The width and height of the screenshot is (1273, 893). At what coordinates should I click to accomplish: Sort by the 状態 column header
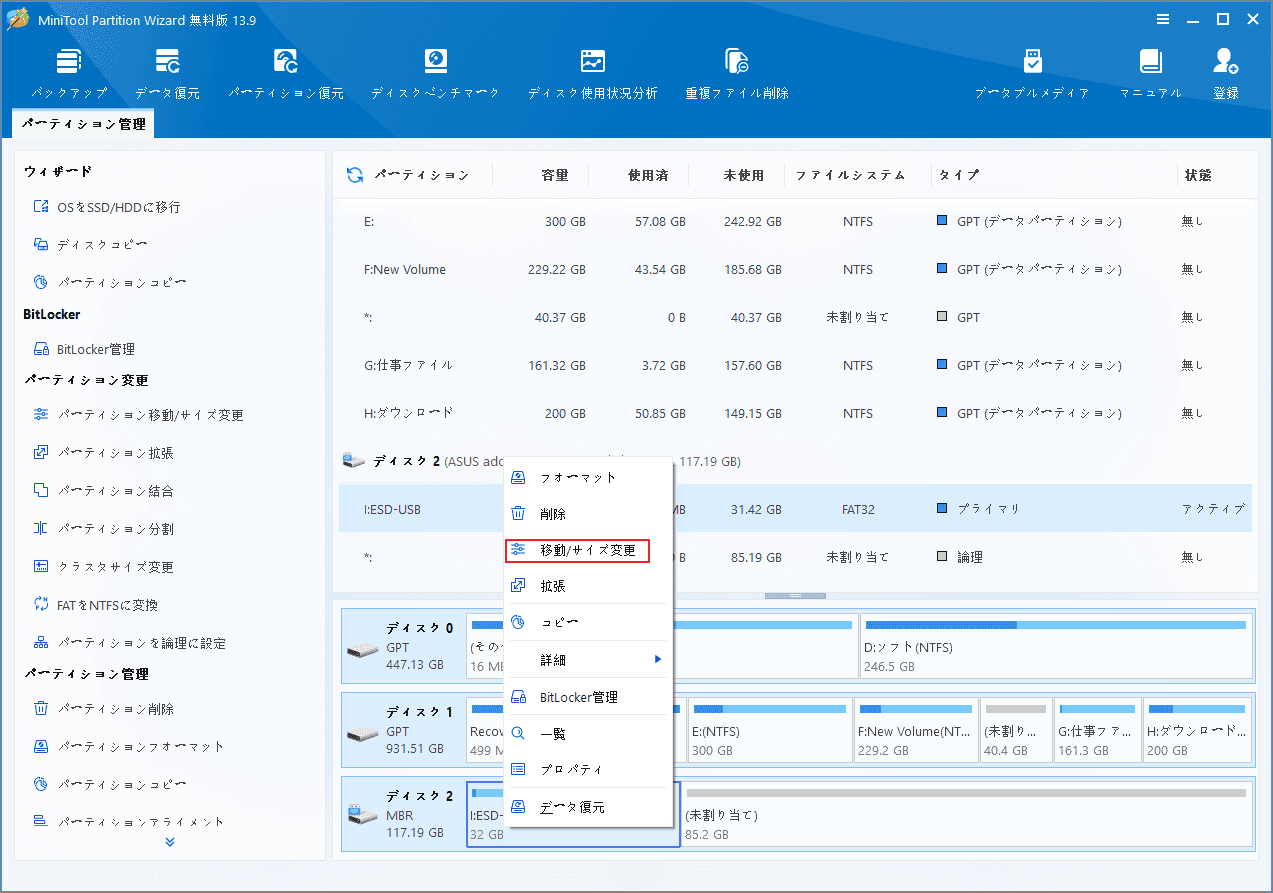click(x=1198, y=175)
